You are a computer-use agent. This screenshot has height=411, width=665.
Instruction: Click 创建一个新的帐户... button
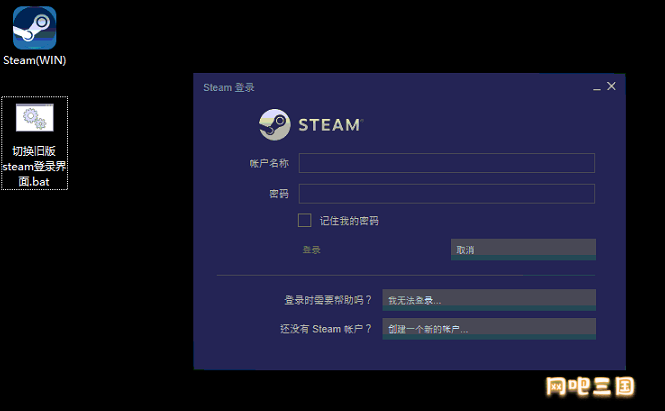489,329
